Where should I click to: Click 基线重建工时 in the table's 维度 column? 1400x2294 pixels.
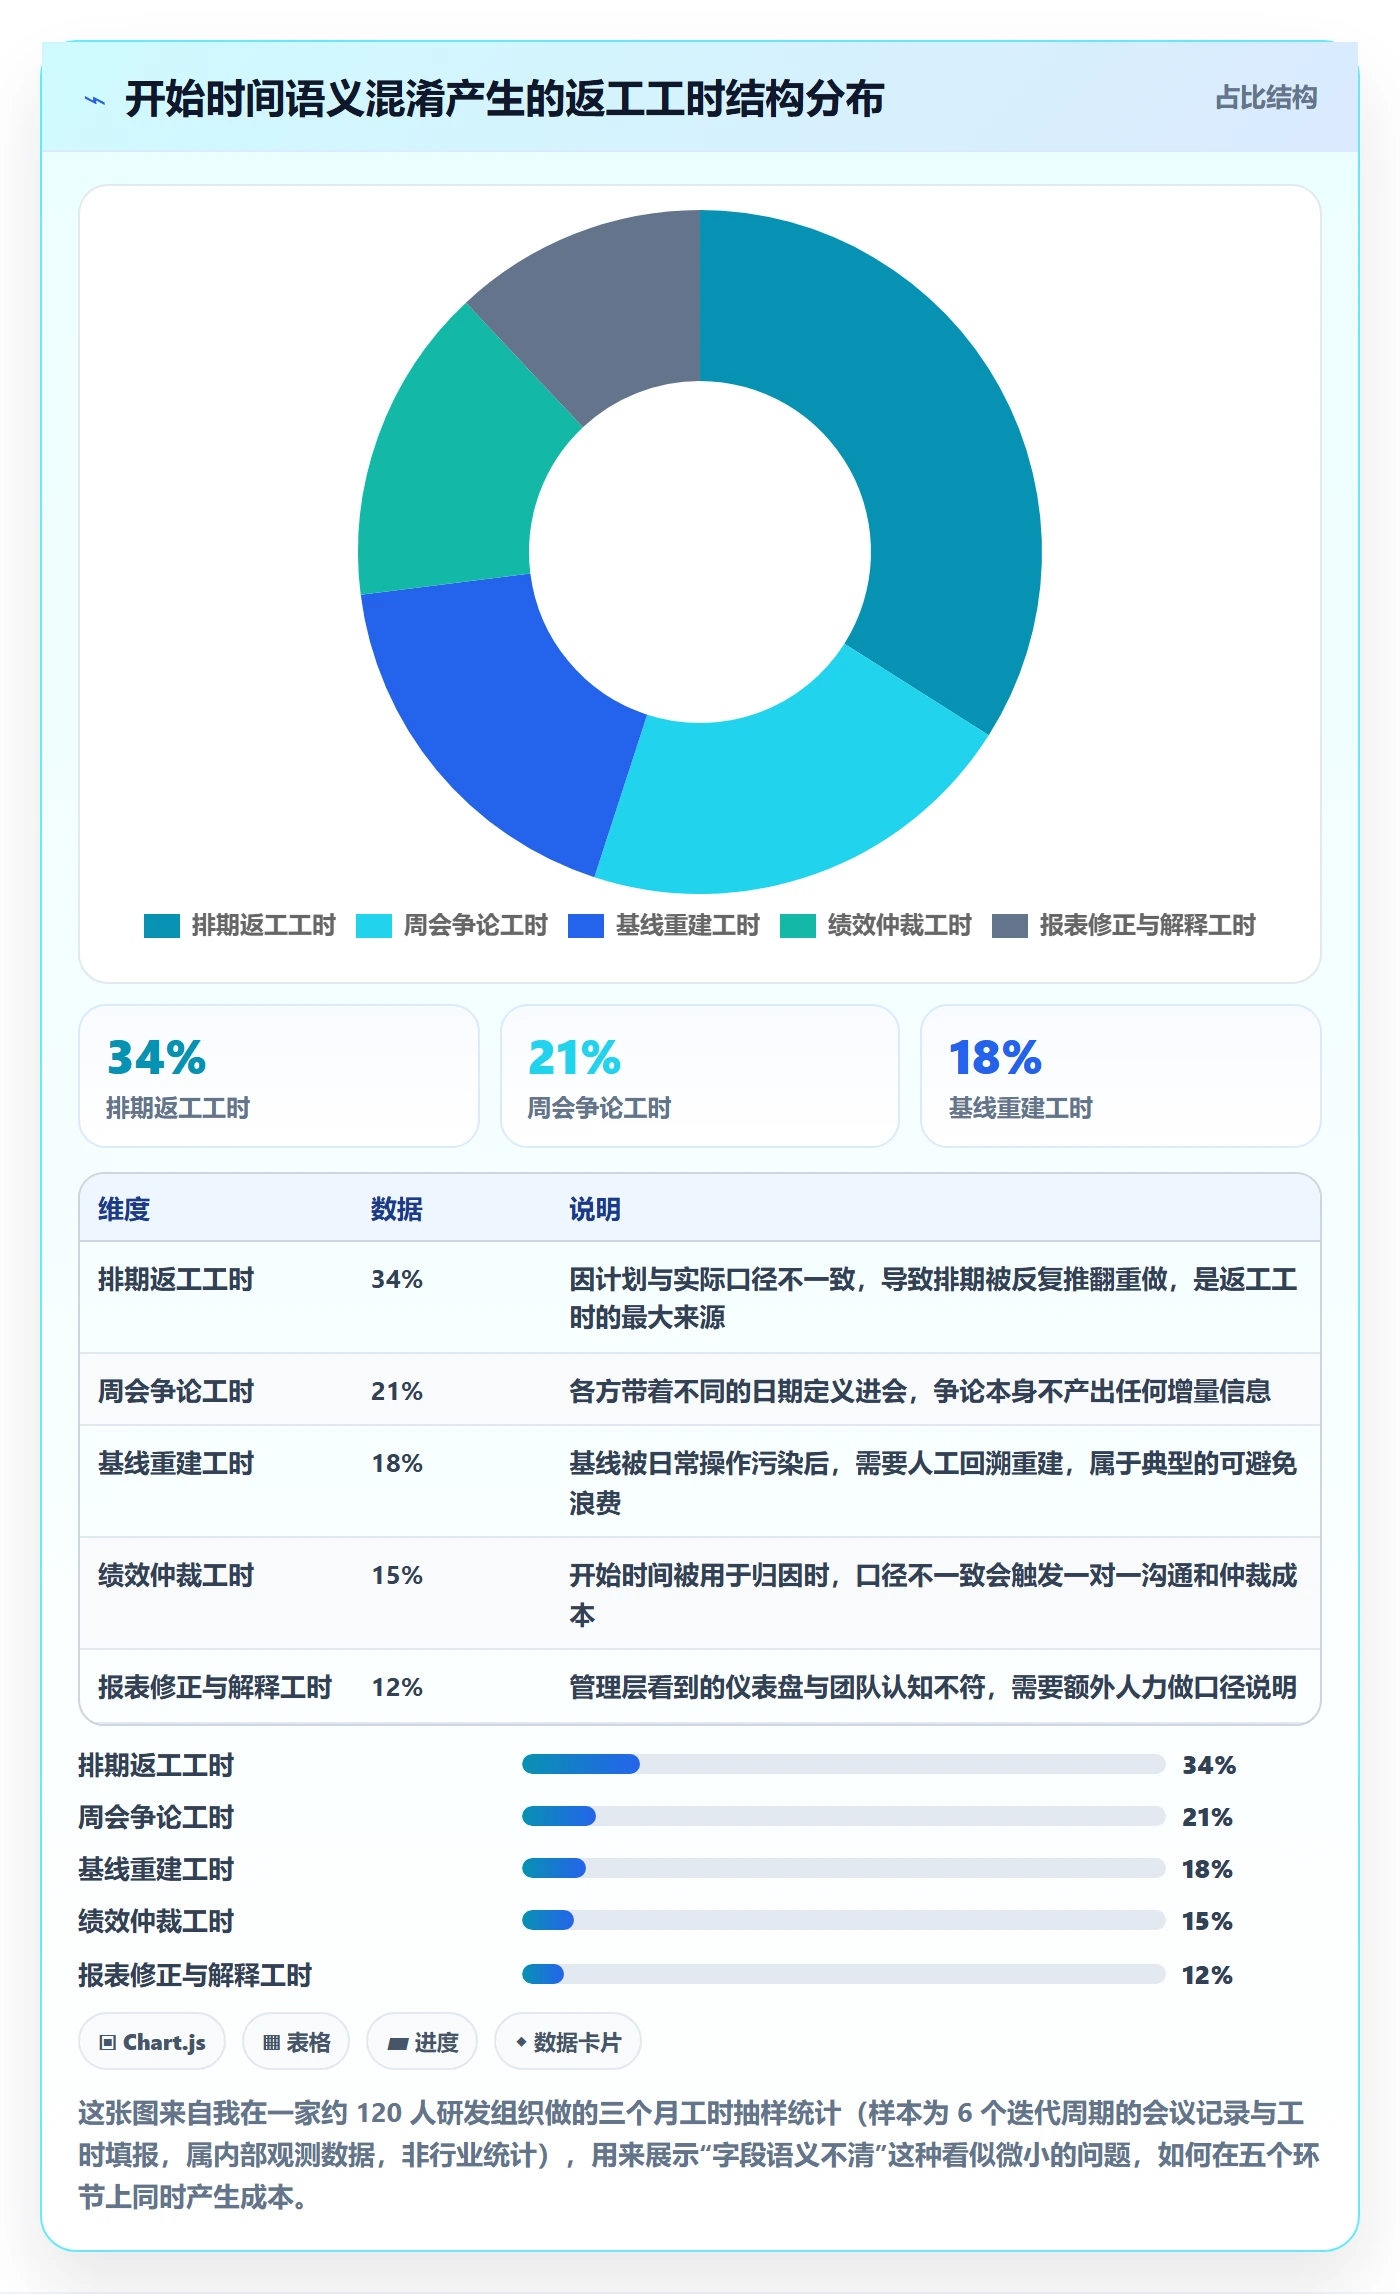point(176,1464)
